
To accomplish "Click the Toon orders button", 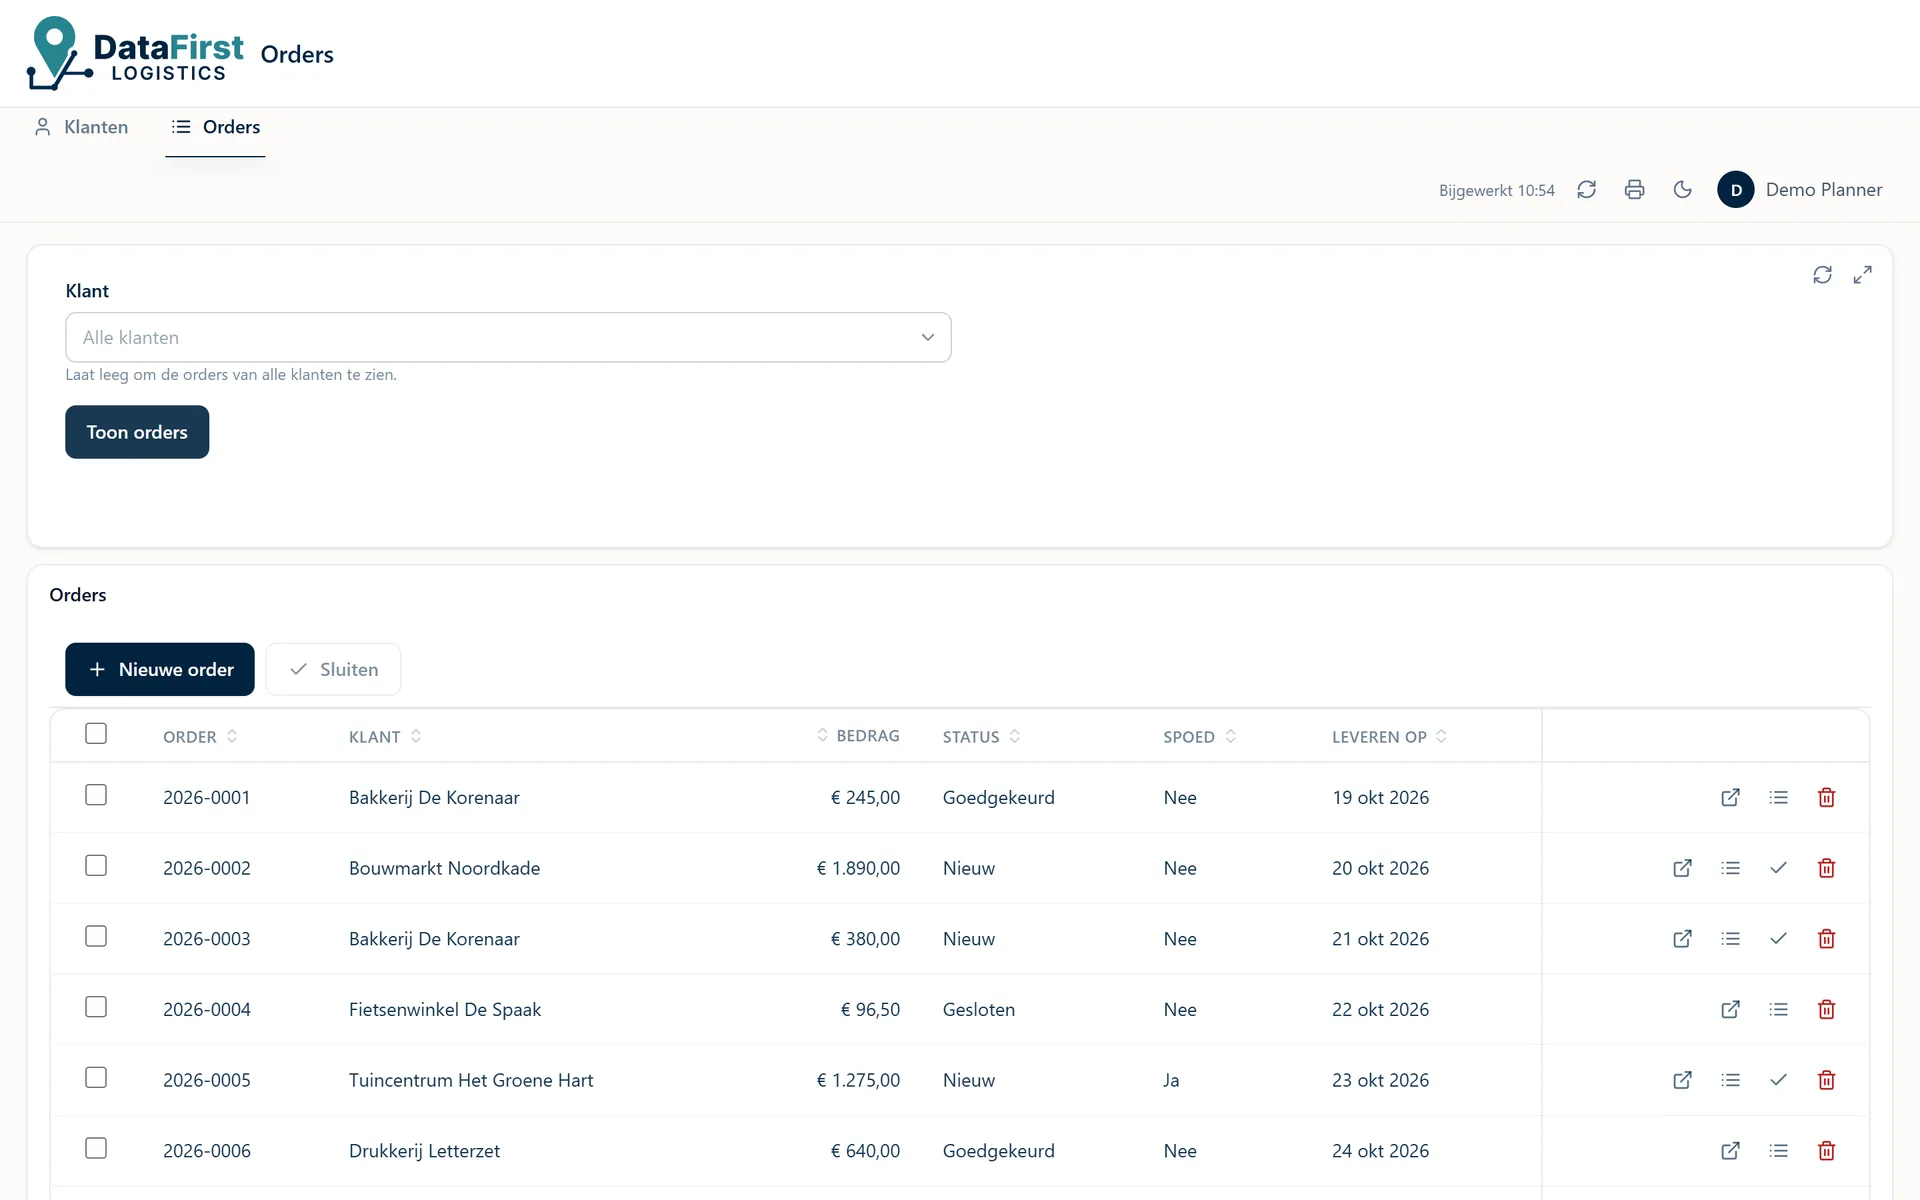I will pos(137,432).
